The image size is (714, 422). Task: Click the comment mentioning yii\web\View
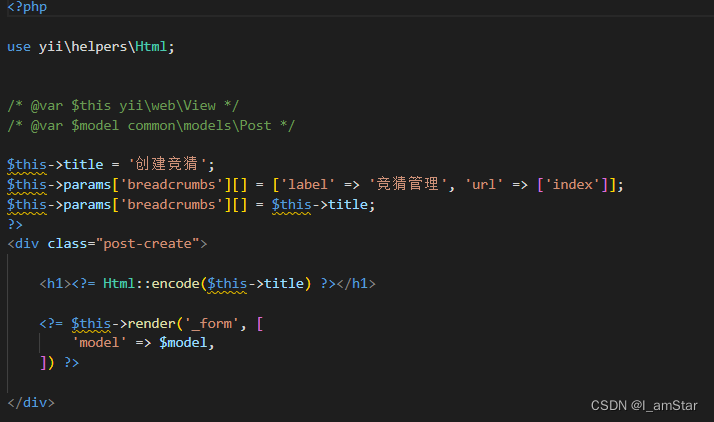point(123,106)
